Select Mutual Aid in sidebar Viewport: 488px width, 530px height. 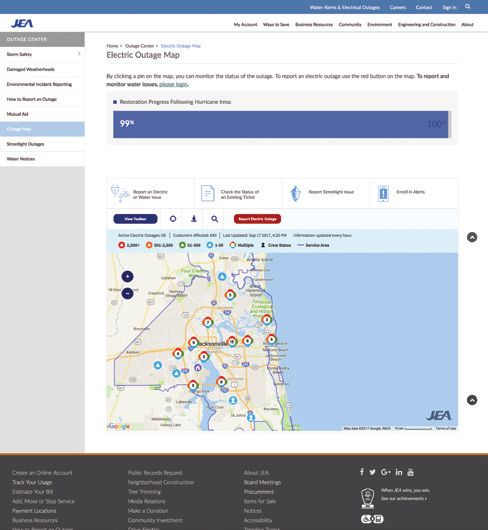42,114
